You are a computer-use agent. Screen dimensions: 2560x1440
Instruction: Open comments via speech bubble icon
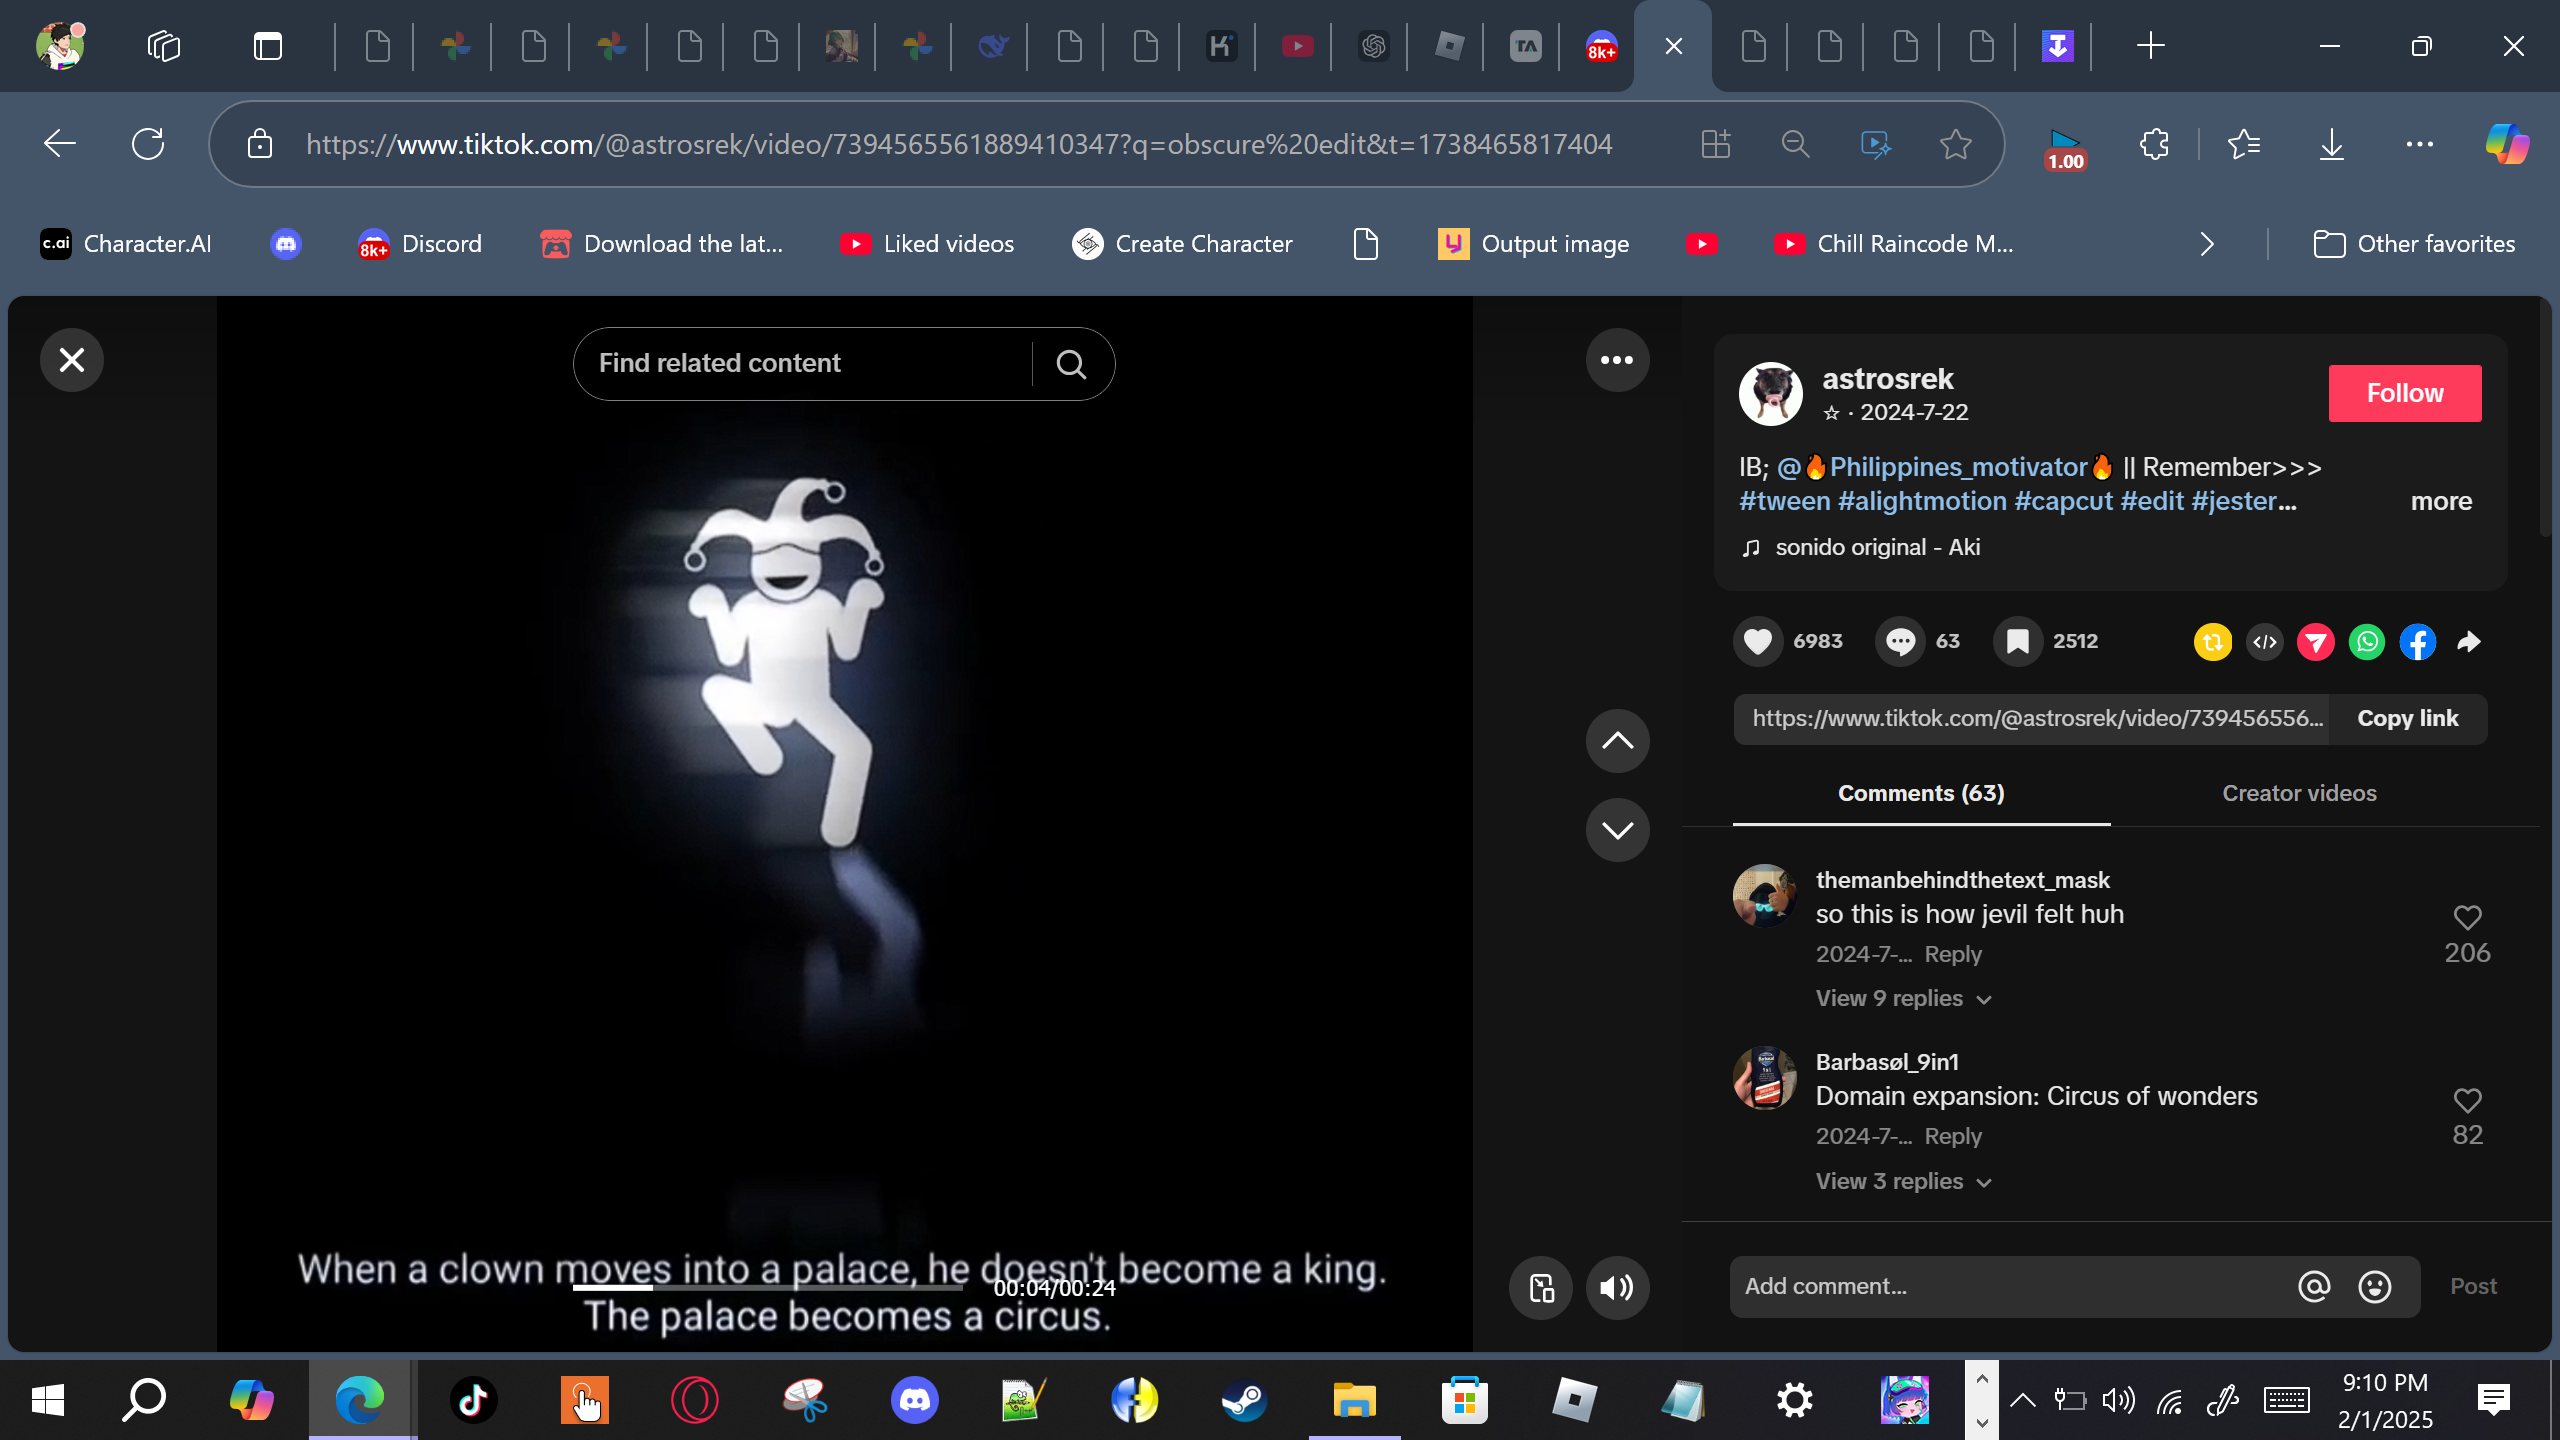click(1900, 641)
